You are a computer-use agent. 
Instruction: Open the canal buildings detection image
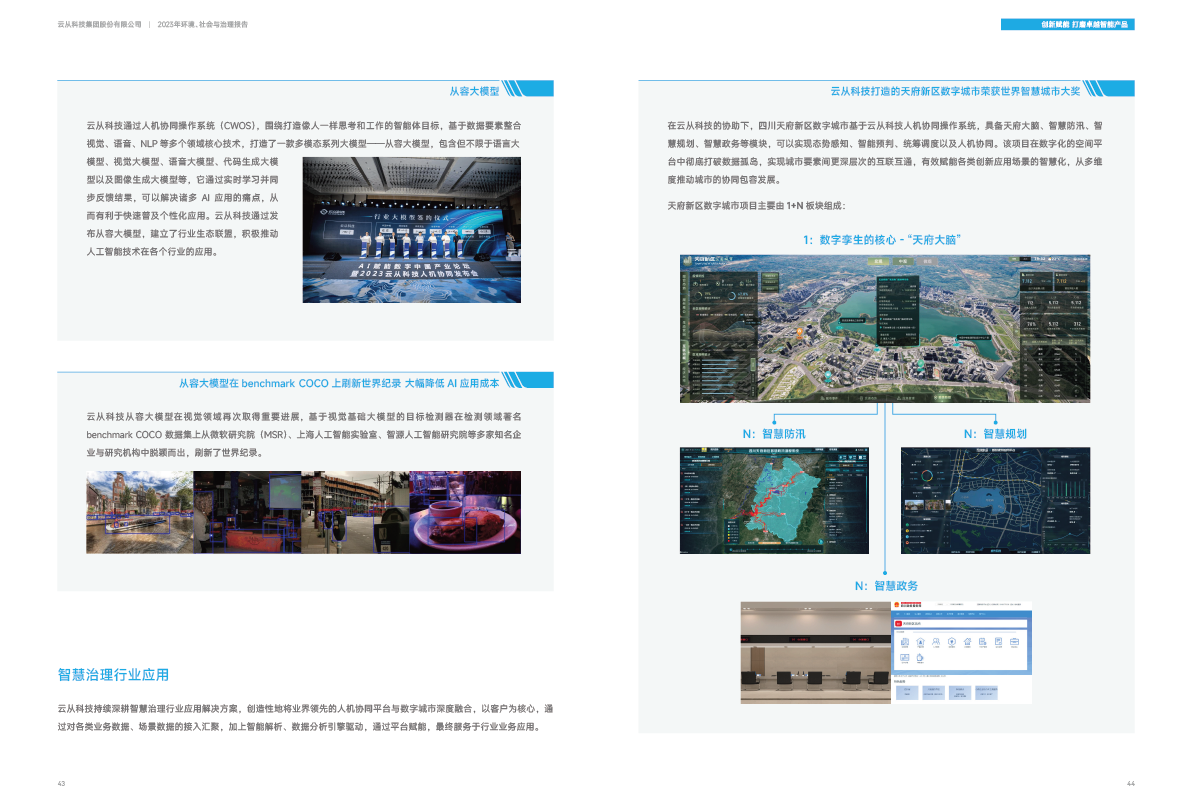click(x=139, y=512)
